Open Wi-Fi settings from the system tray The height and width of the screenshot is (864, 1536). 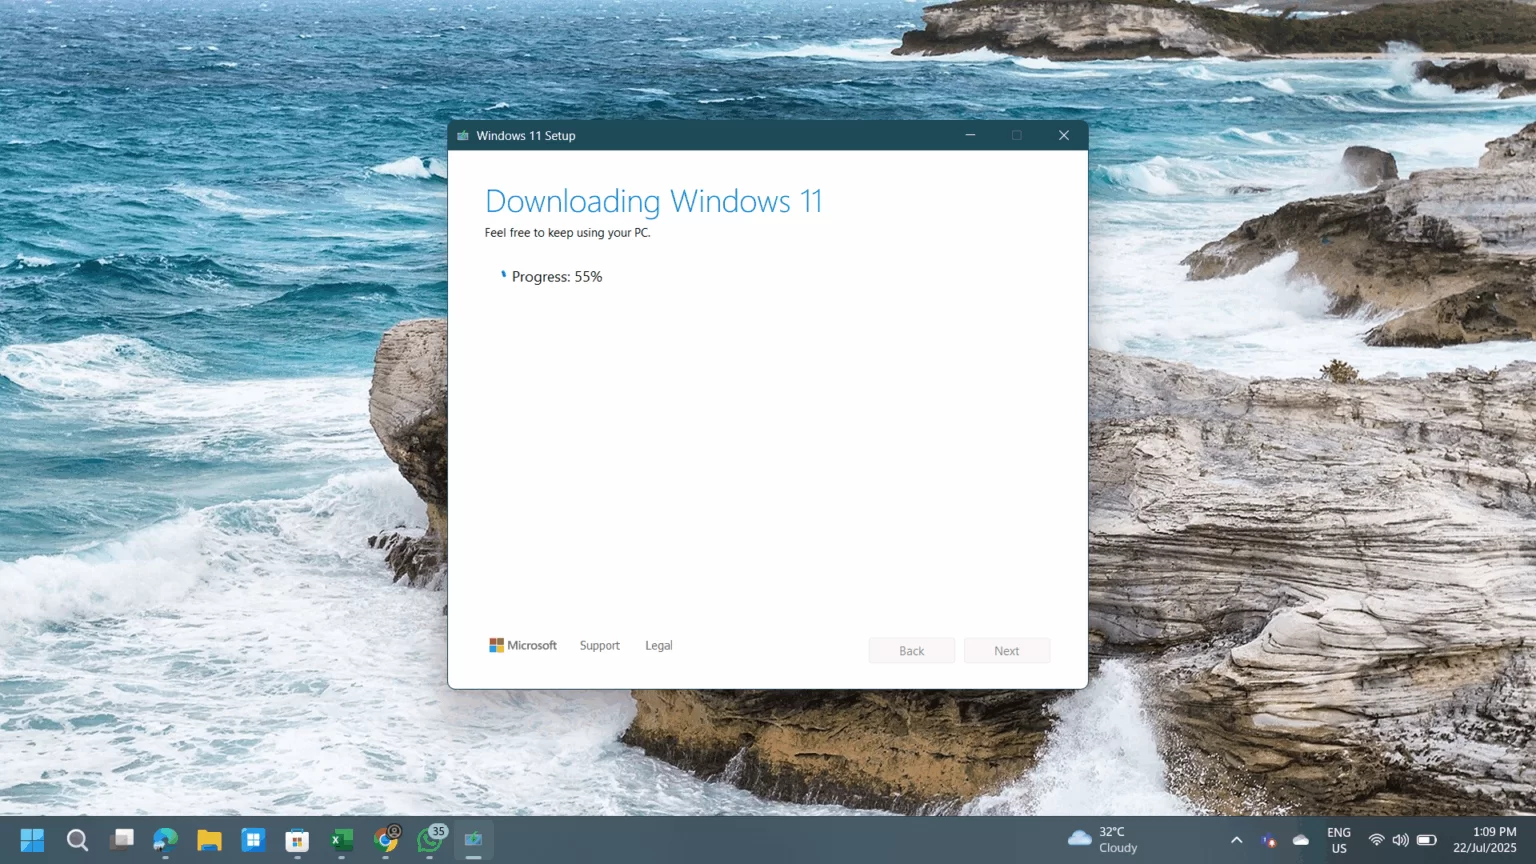(x=1376, y=840)
